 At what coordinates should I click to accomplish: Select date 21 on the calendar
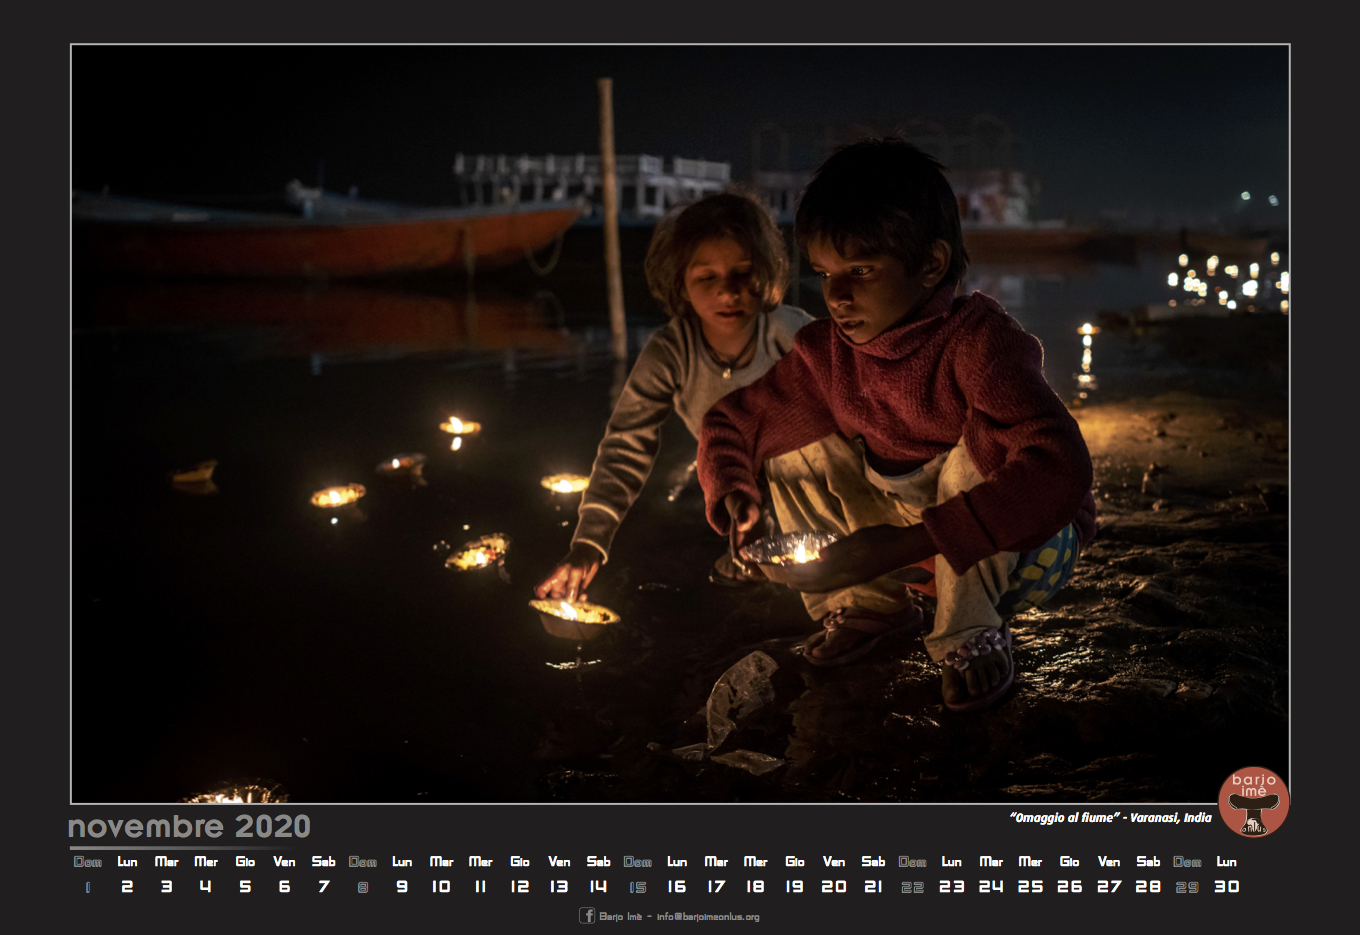873,887
